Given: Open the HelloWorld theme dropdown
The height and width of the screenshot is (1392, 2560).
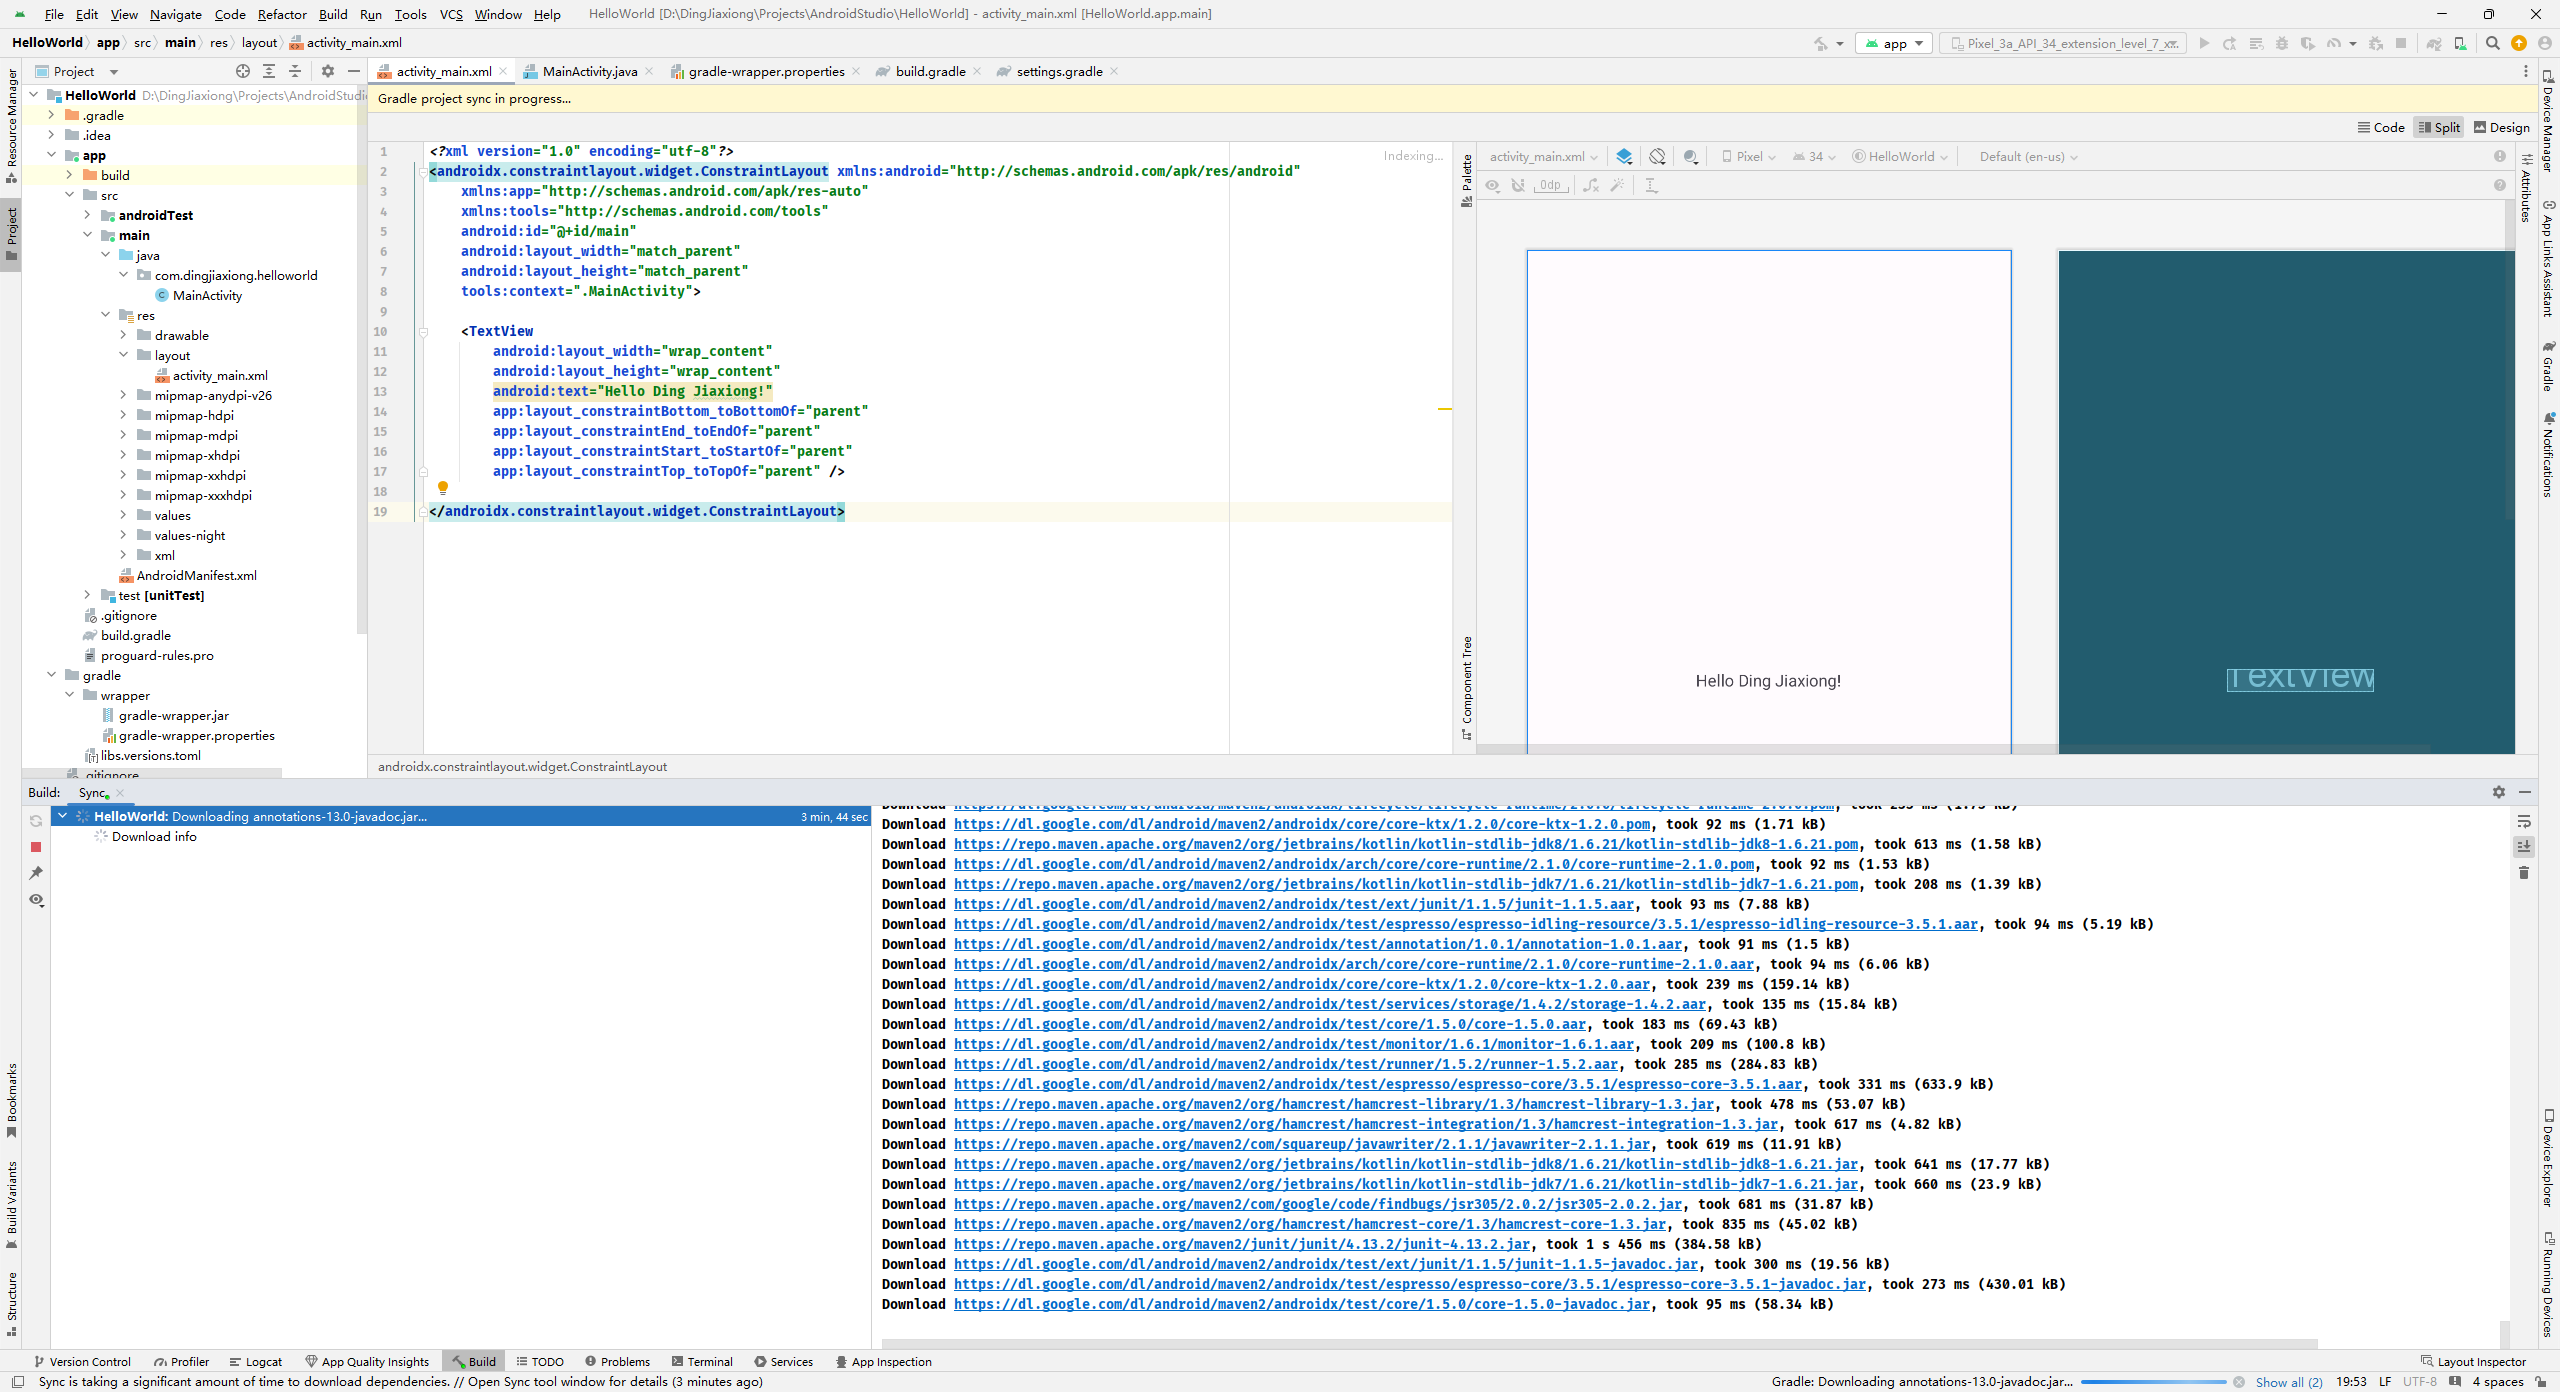Looking at the screenshot, I should click(1900, 157).
